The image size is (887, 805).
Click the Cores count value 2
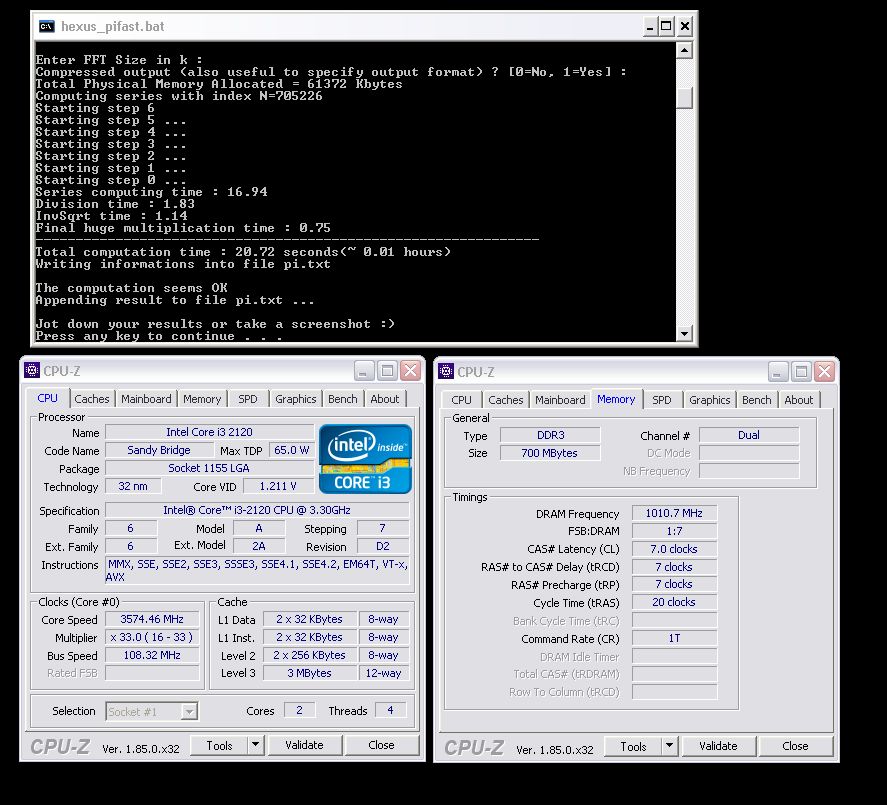pos(299,711)
